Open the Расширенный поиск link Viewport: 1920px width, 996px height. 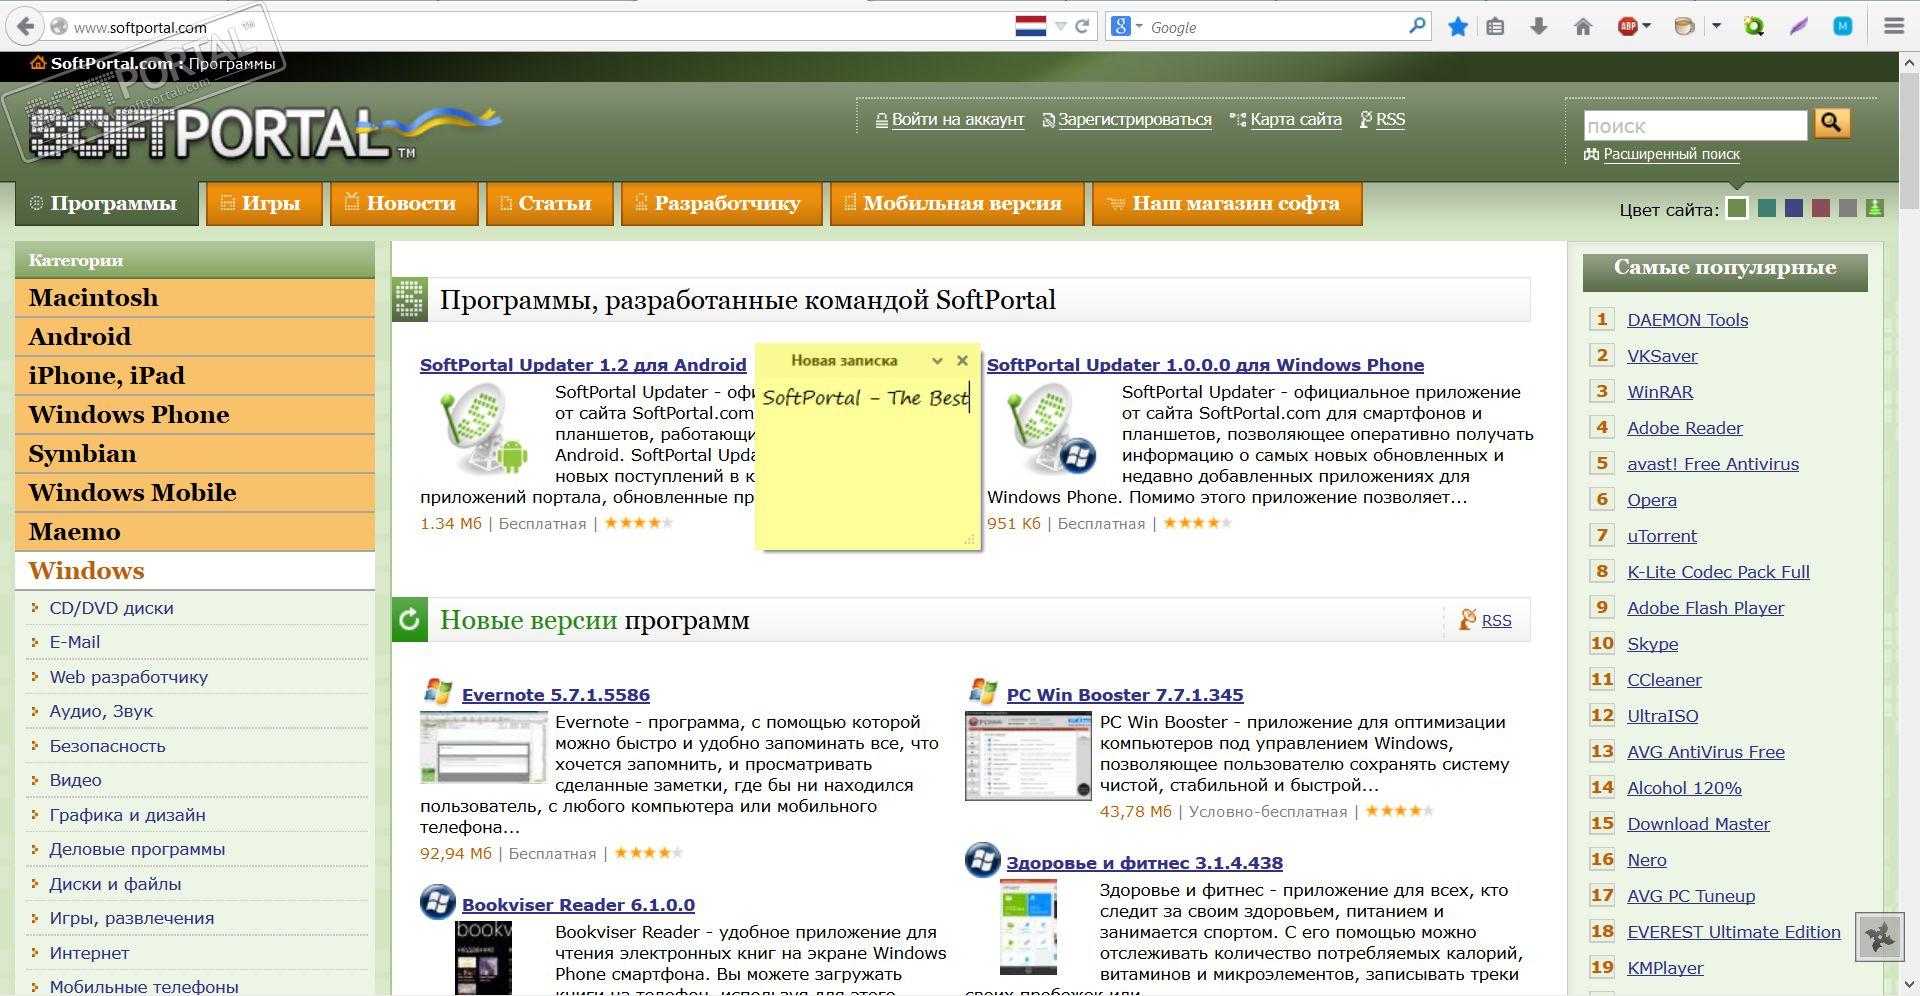click(x=1671, y=154)
